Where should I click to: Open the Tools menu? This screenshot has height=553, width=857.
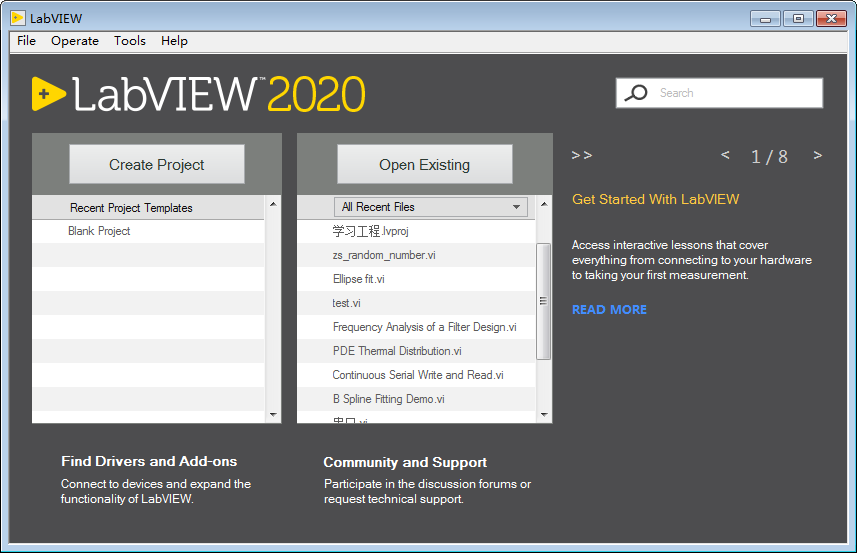click(x=130, y=41)
